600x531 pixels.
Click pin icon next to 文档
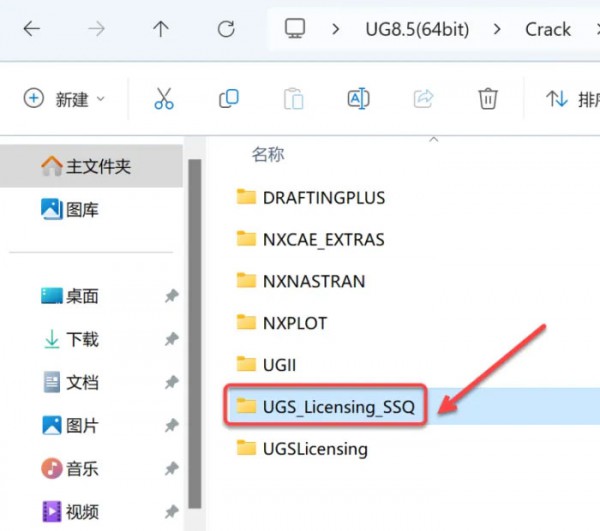click(172, 382)
